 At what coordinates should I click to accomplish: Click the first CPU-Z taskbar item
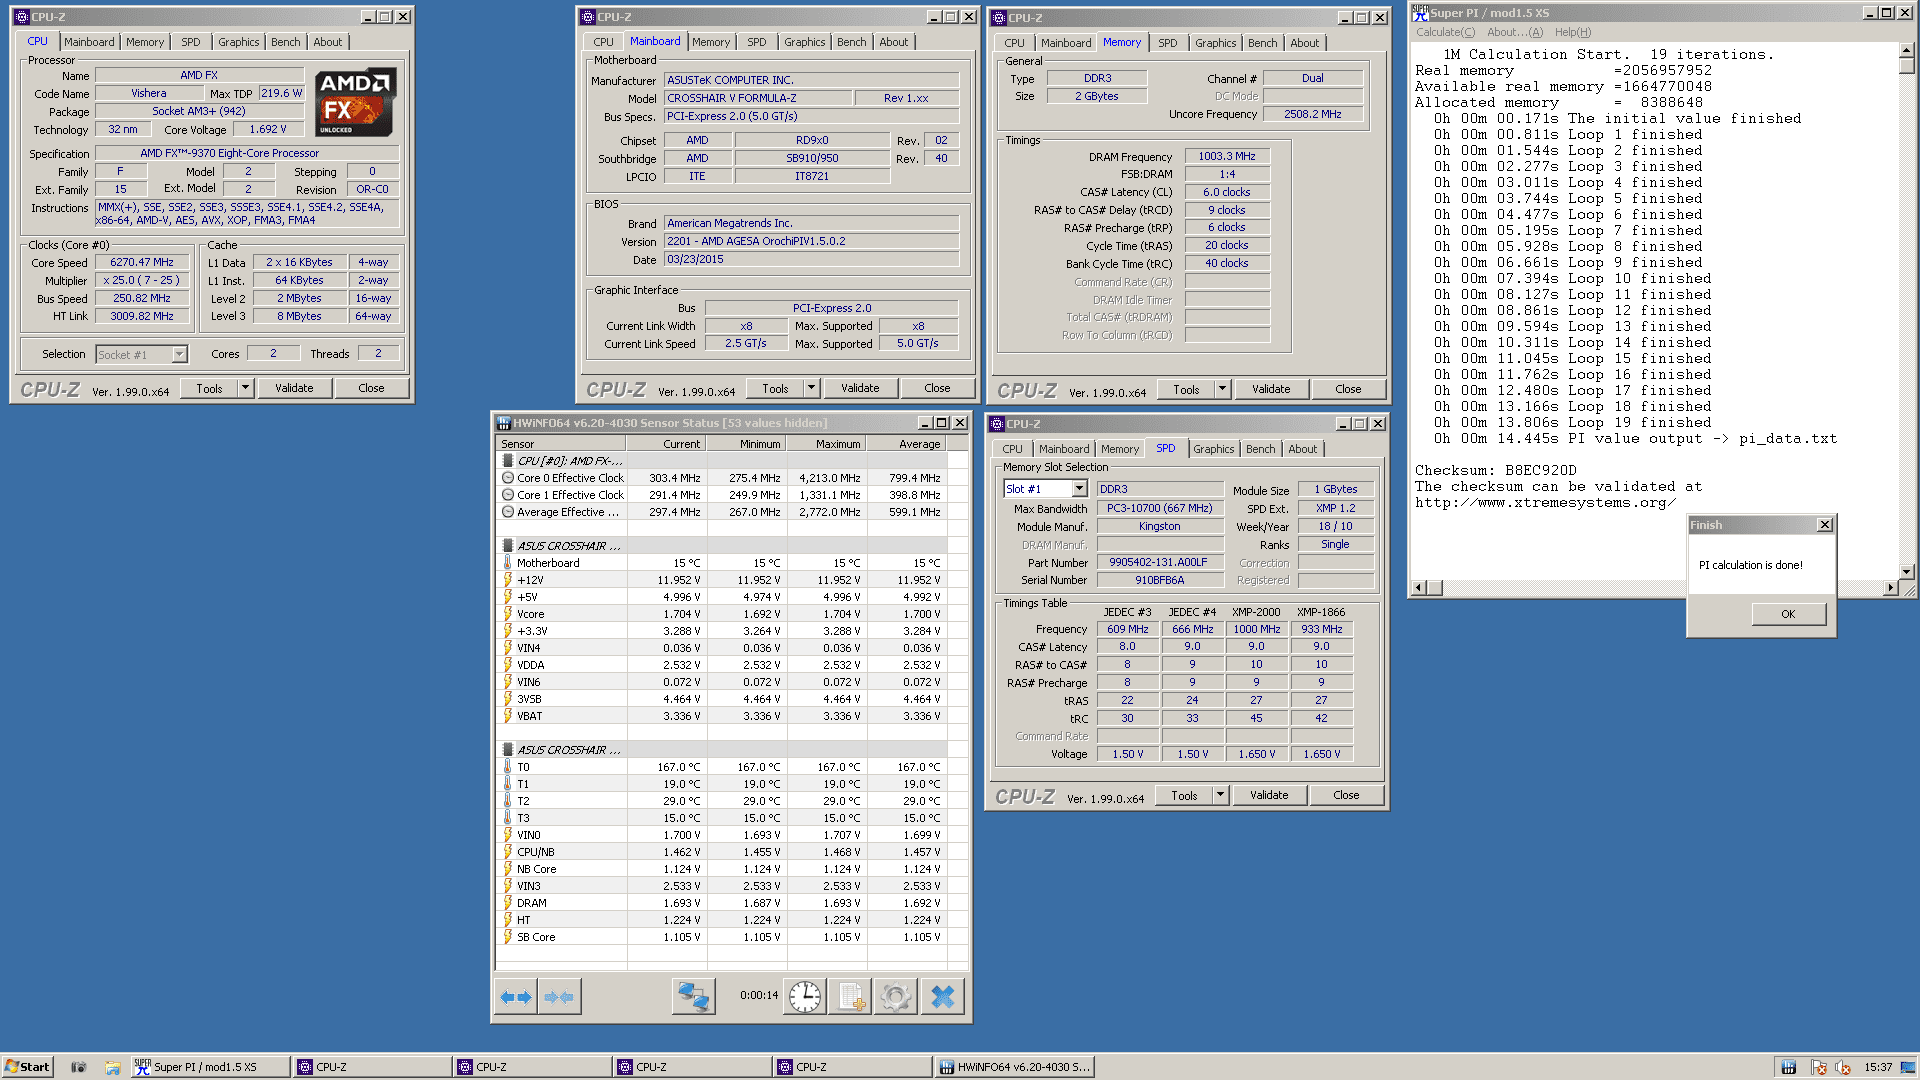click(370, 1067)
